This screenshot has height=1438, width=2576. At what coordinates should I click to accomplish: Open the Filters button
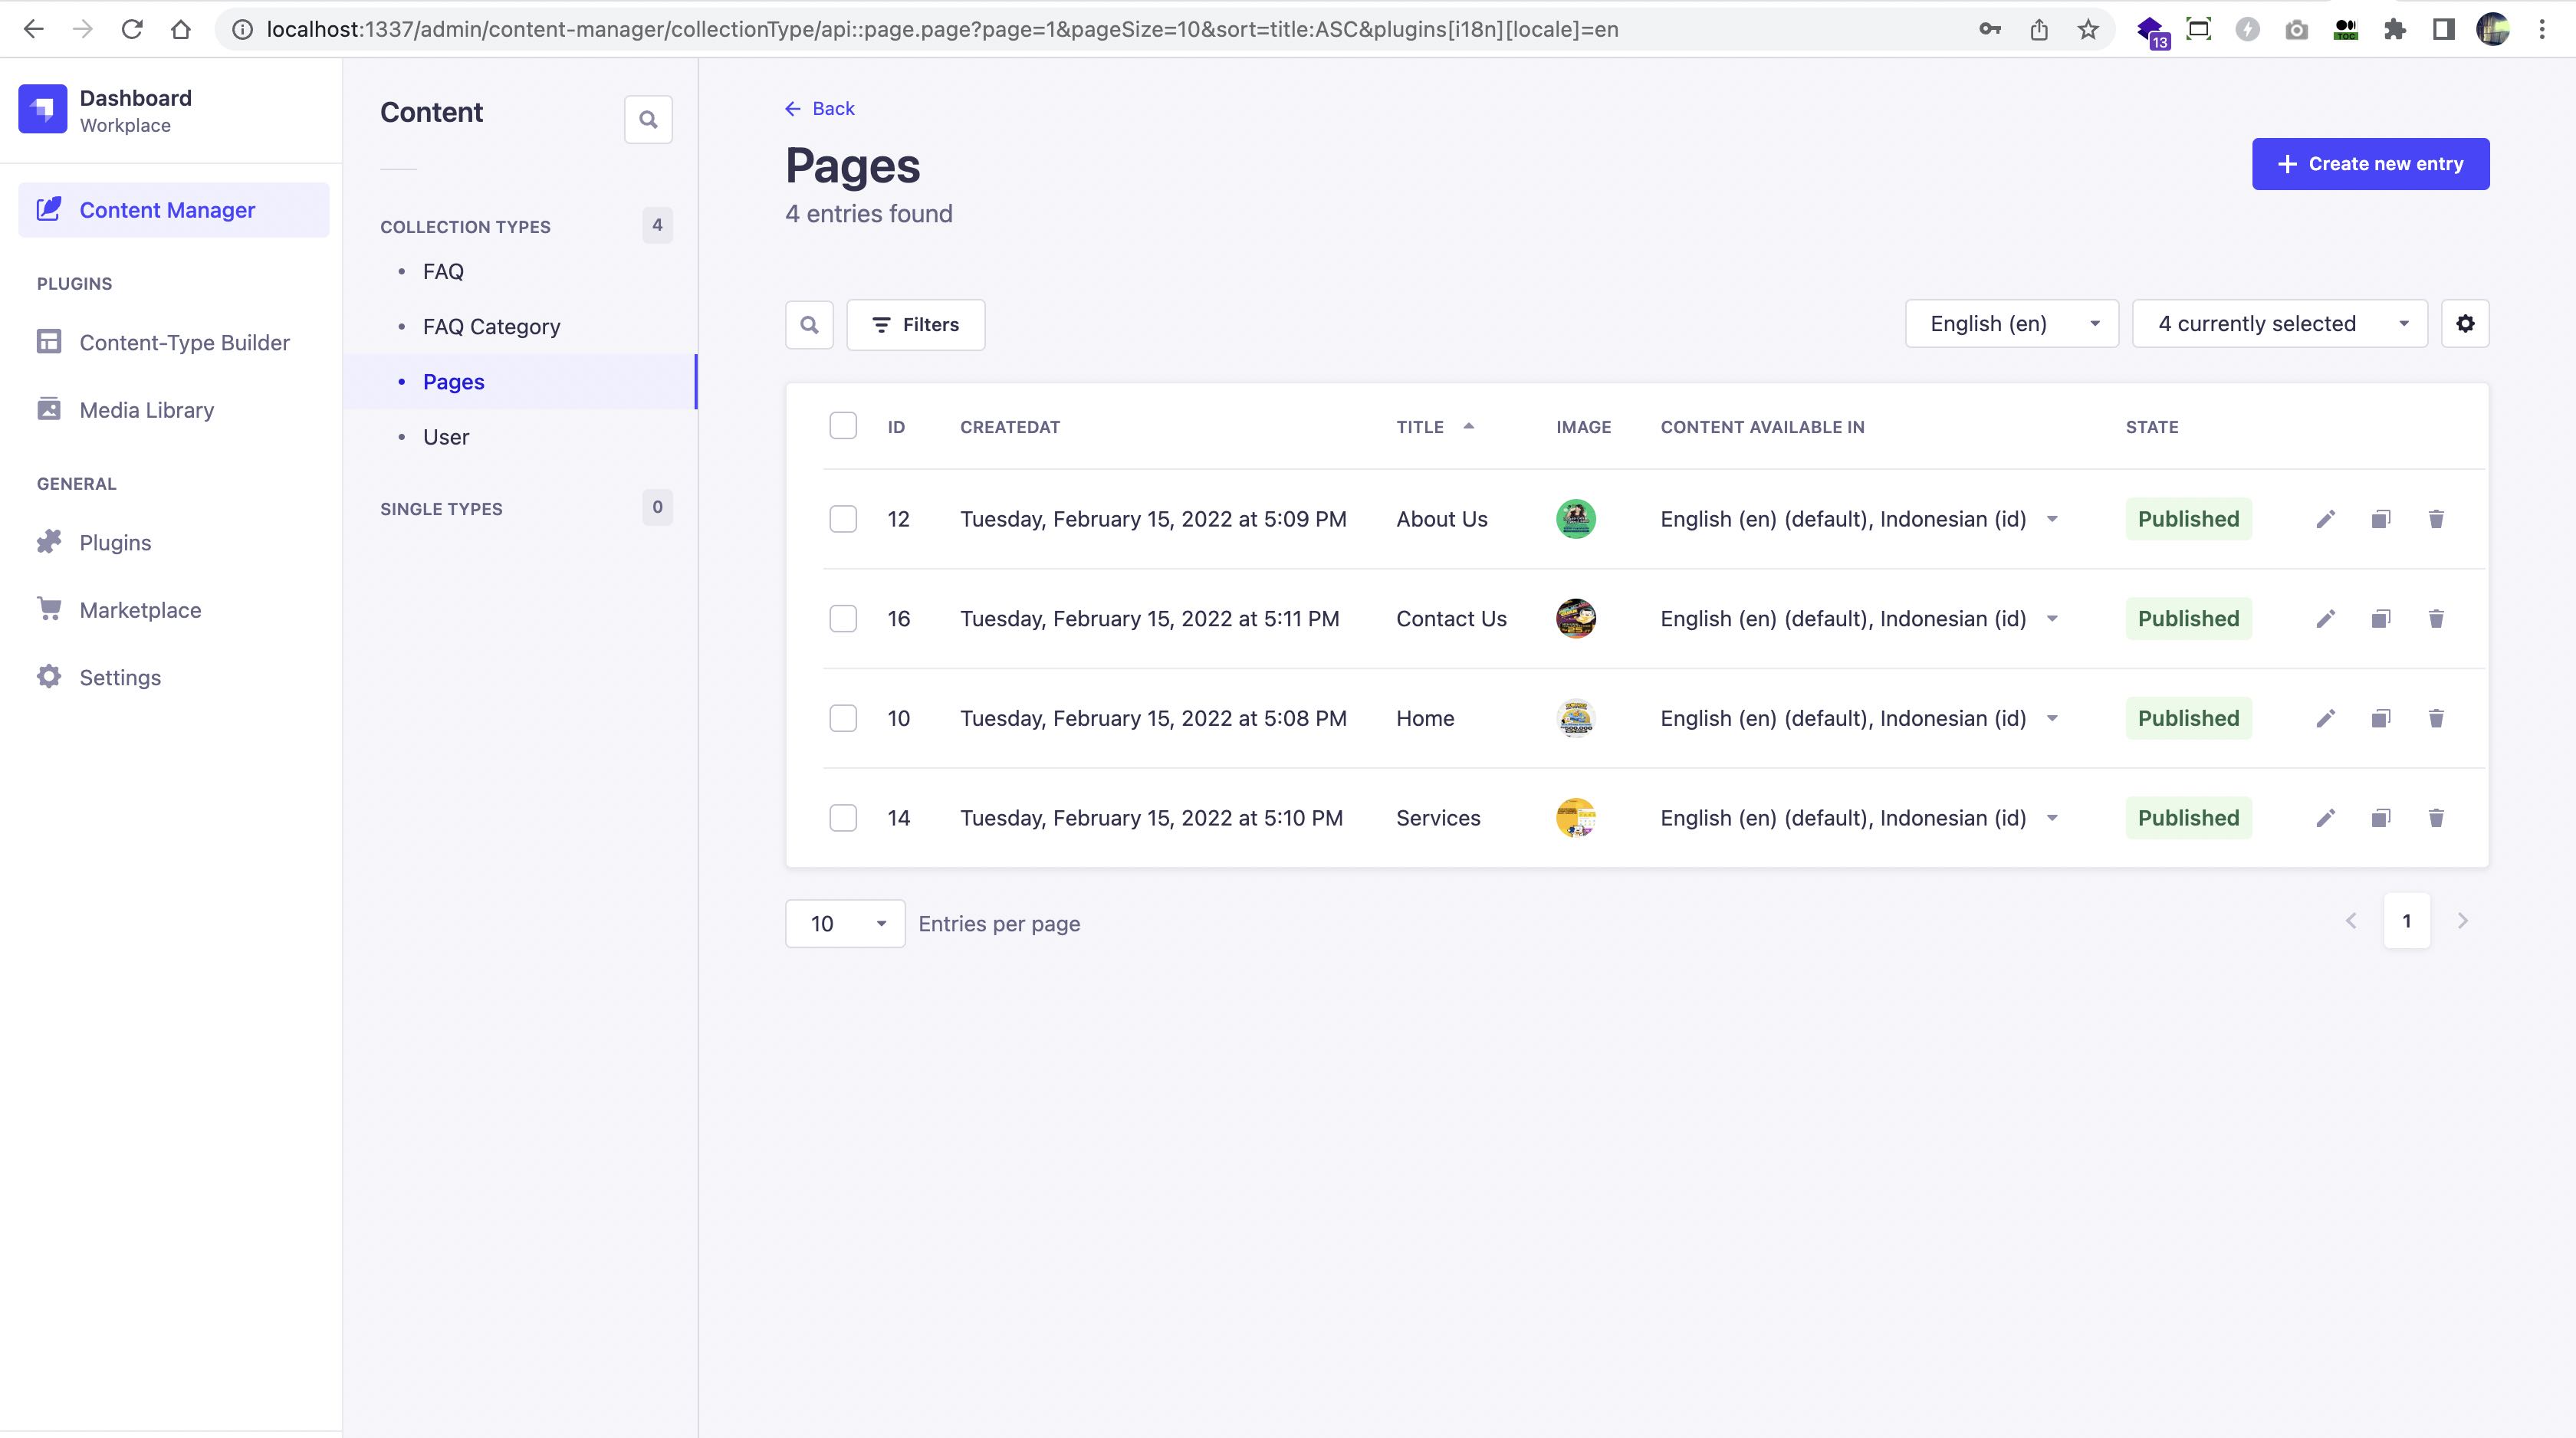(x=915, y=325)
